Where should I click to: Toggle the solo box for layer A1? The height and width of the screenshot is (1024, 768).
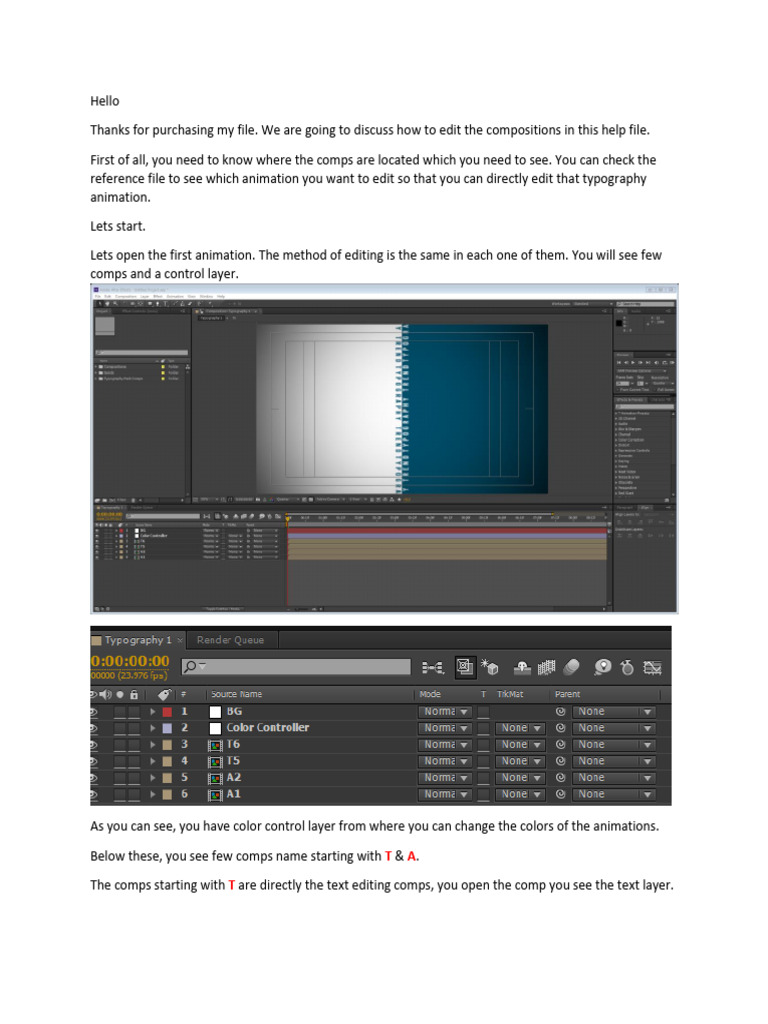[x=120, y=794]
